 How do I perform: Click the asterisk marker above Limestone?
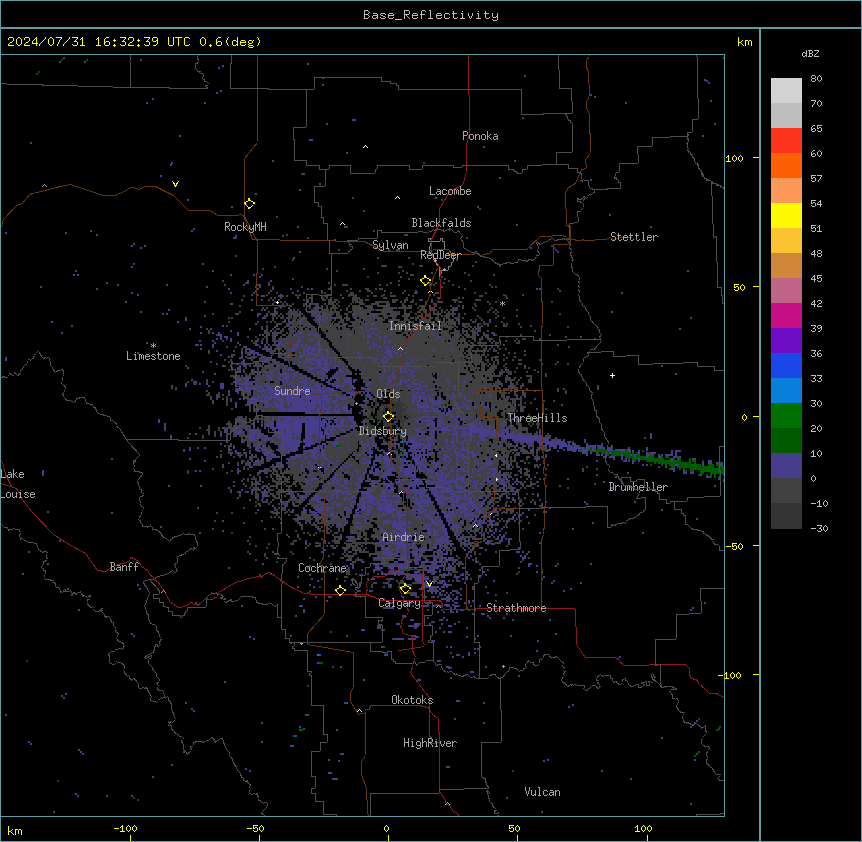[153, 346]
